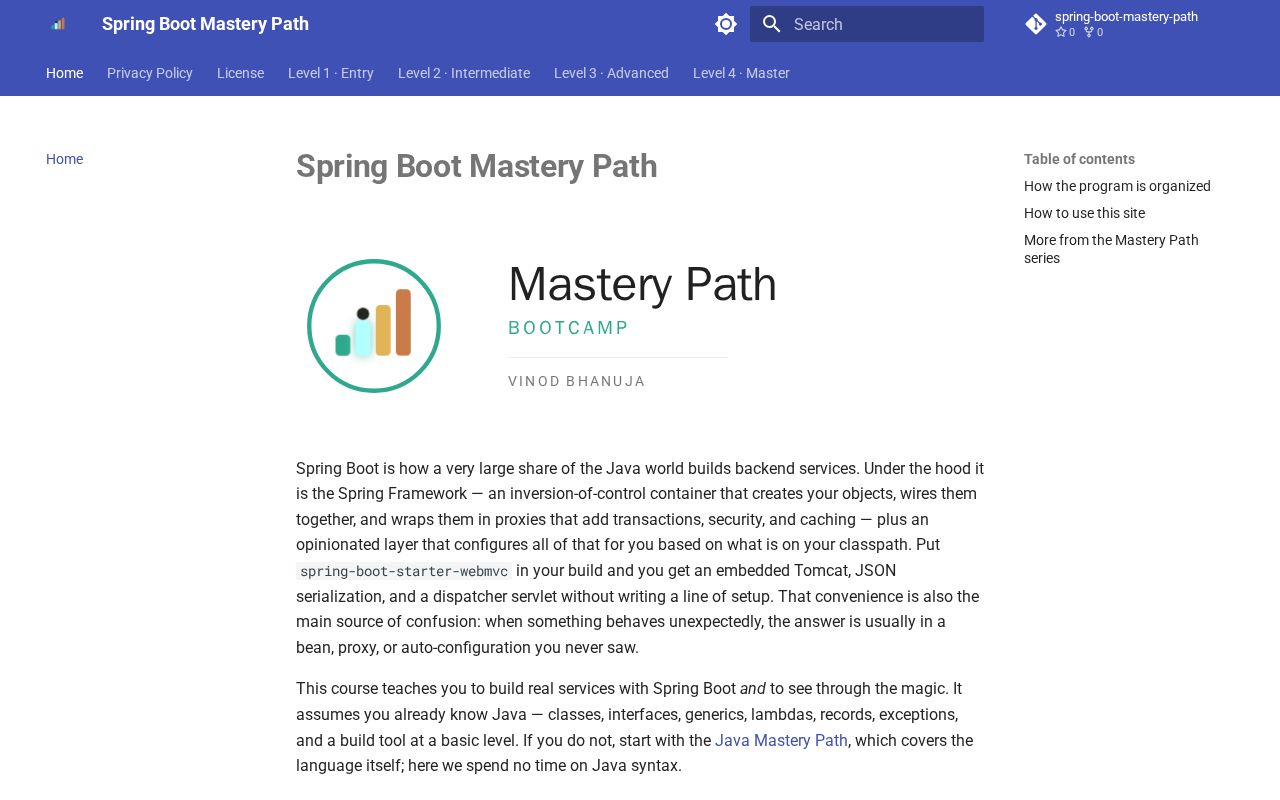
Task: Click the spring-boot-starter-webmvc code text
Action: coord(404,571)
